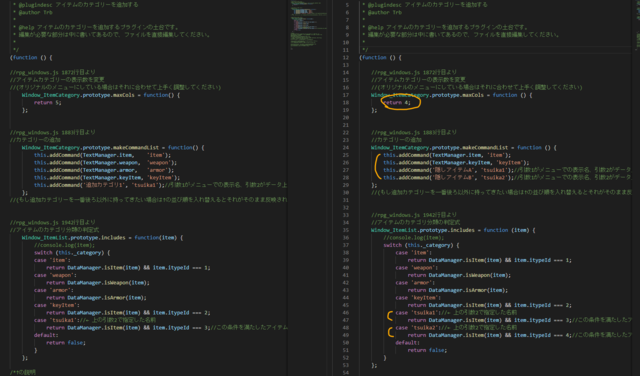This screenshot has height=376, width=640.
Task: Click left editor's maxCols function declaration
Action: [x=101, y=95]
